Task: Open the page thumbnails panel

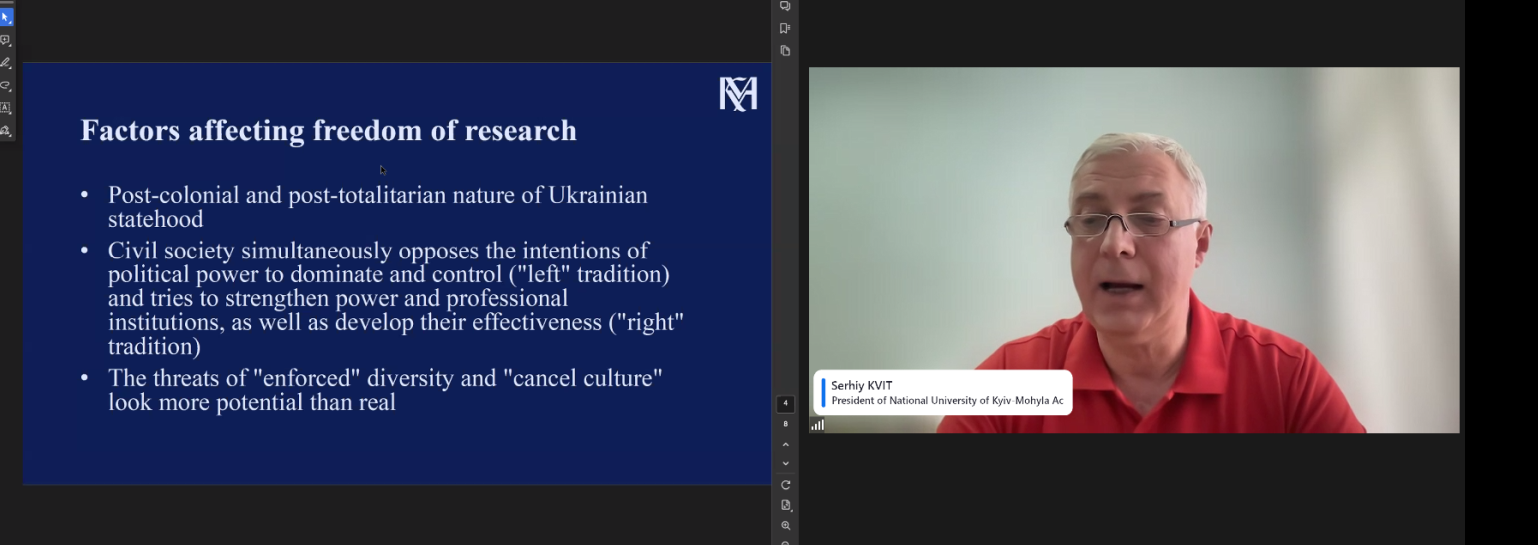Action: click(x=785, y=50)
